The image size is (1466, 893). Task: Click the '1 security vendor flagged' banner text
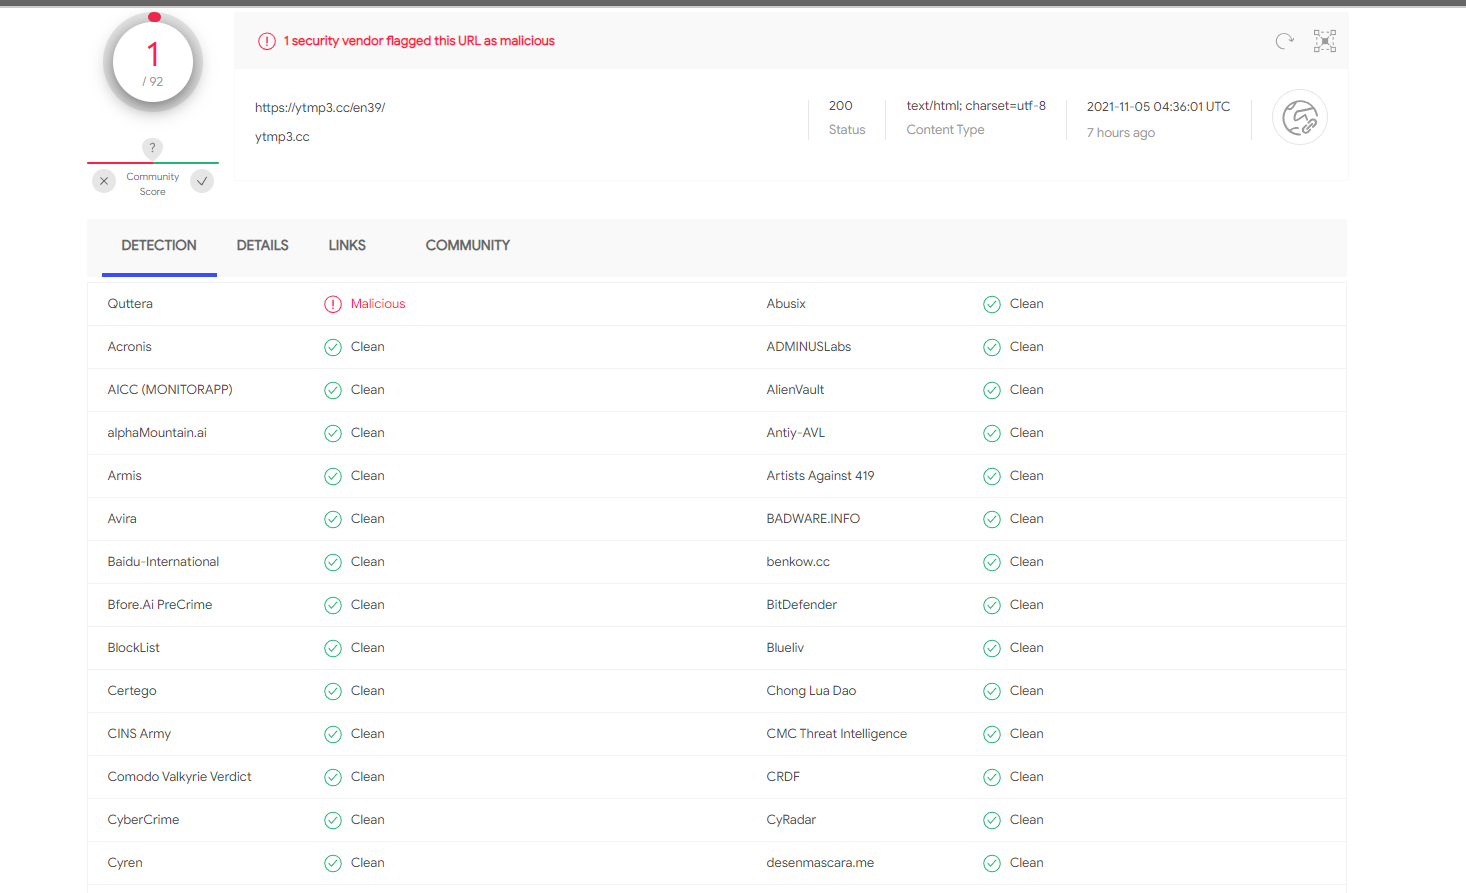pos(419,41)
